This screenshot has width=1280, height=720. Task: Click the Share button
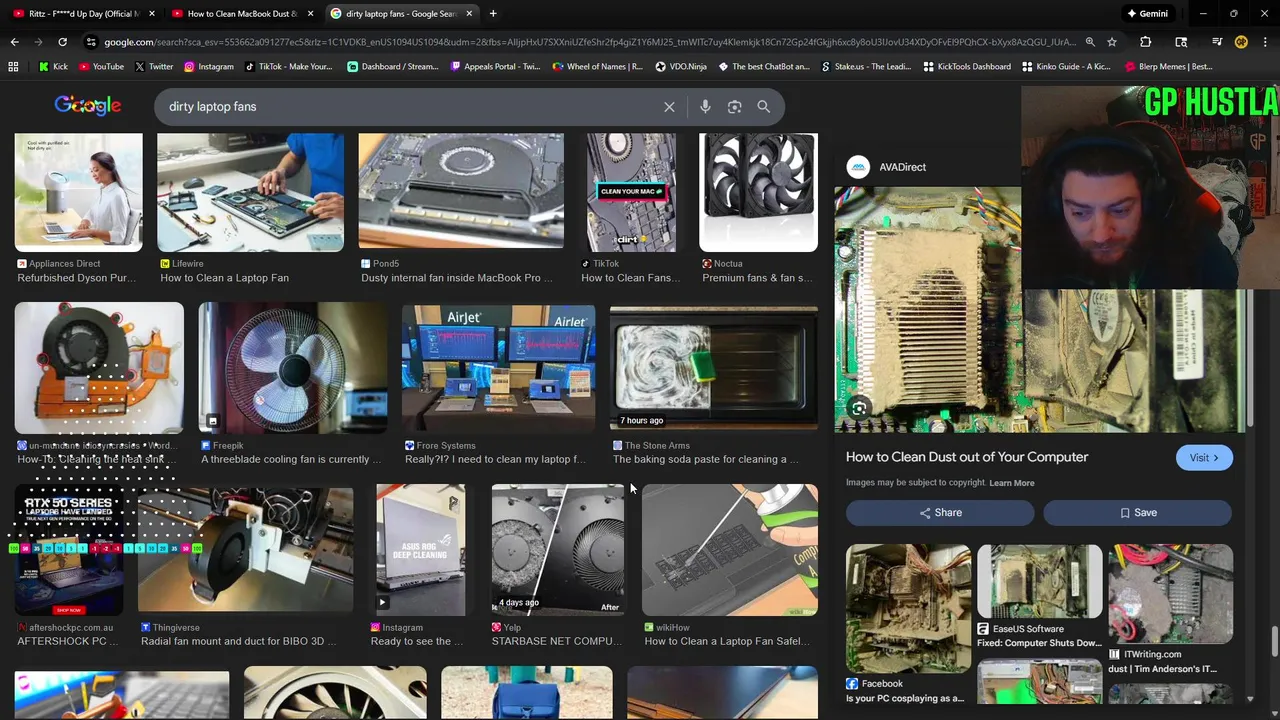(940, 513)
